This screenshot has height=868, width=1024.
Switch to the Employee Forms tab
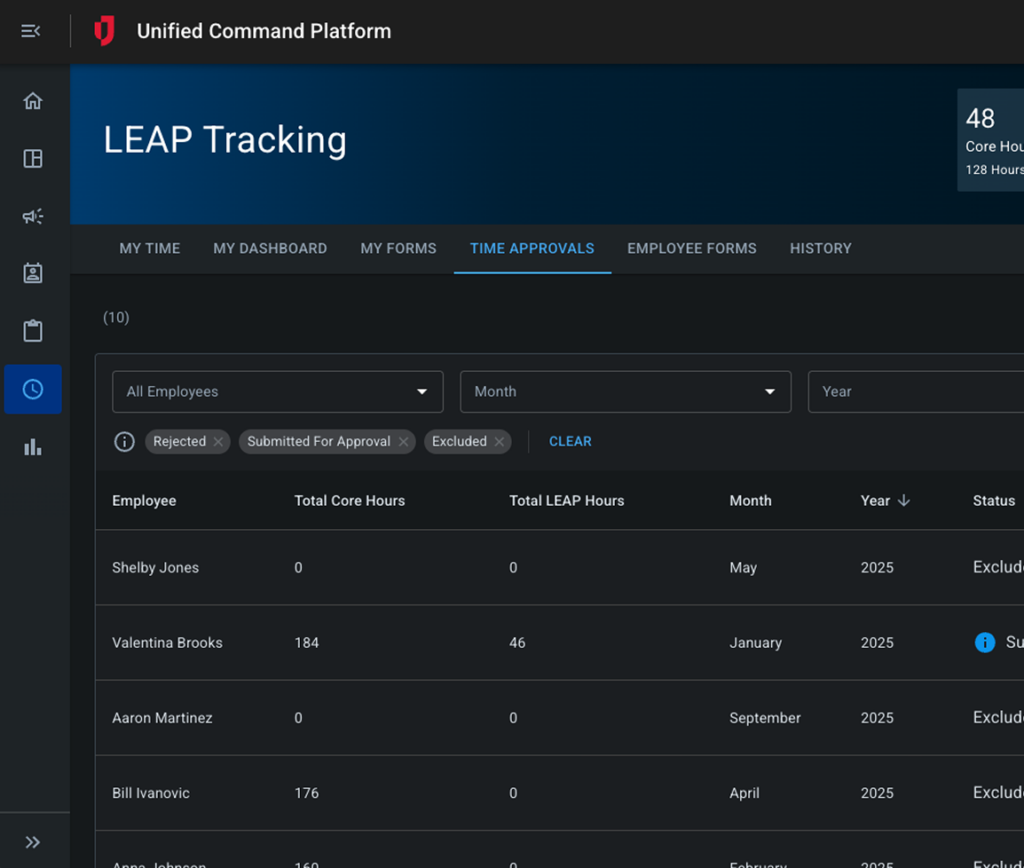tap(692, 249)
